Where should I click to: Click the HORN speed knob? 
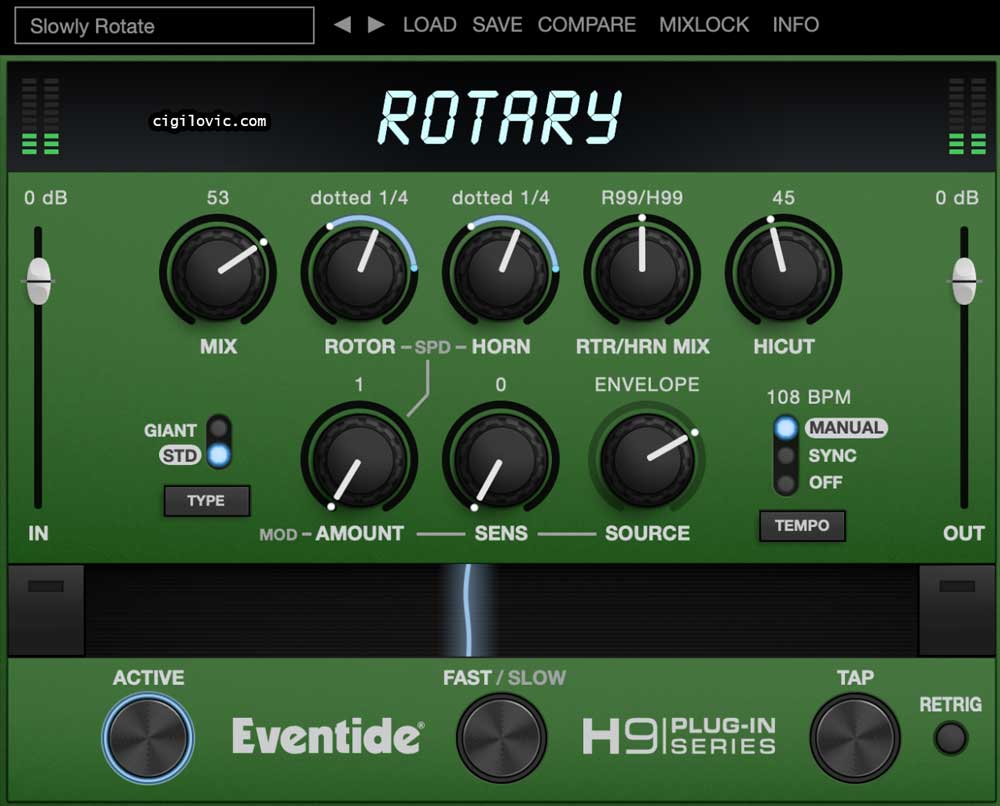click(500, 272)
